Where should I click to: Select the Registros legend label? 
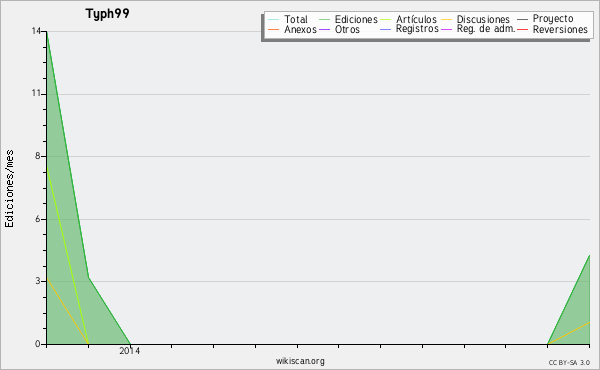[417, 29]
